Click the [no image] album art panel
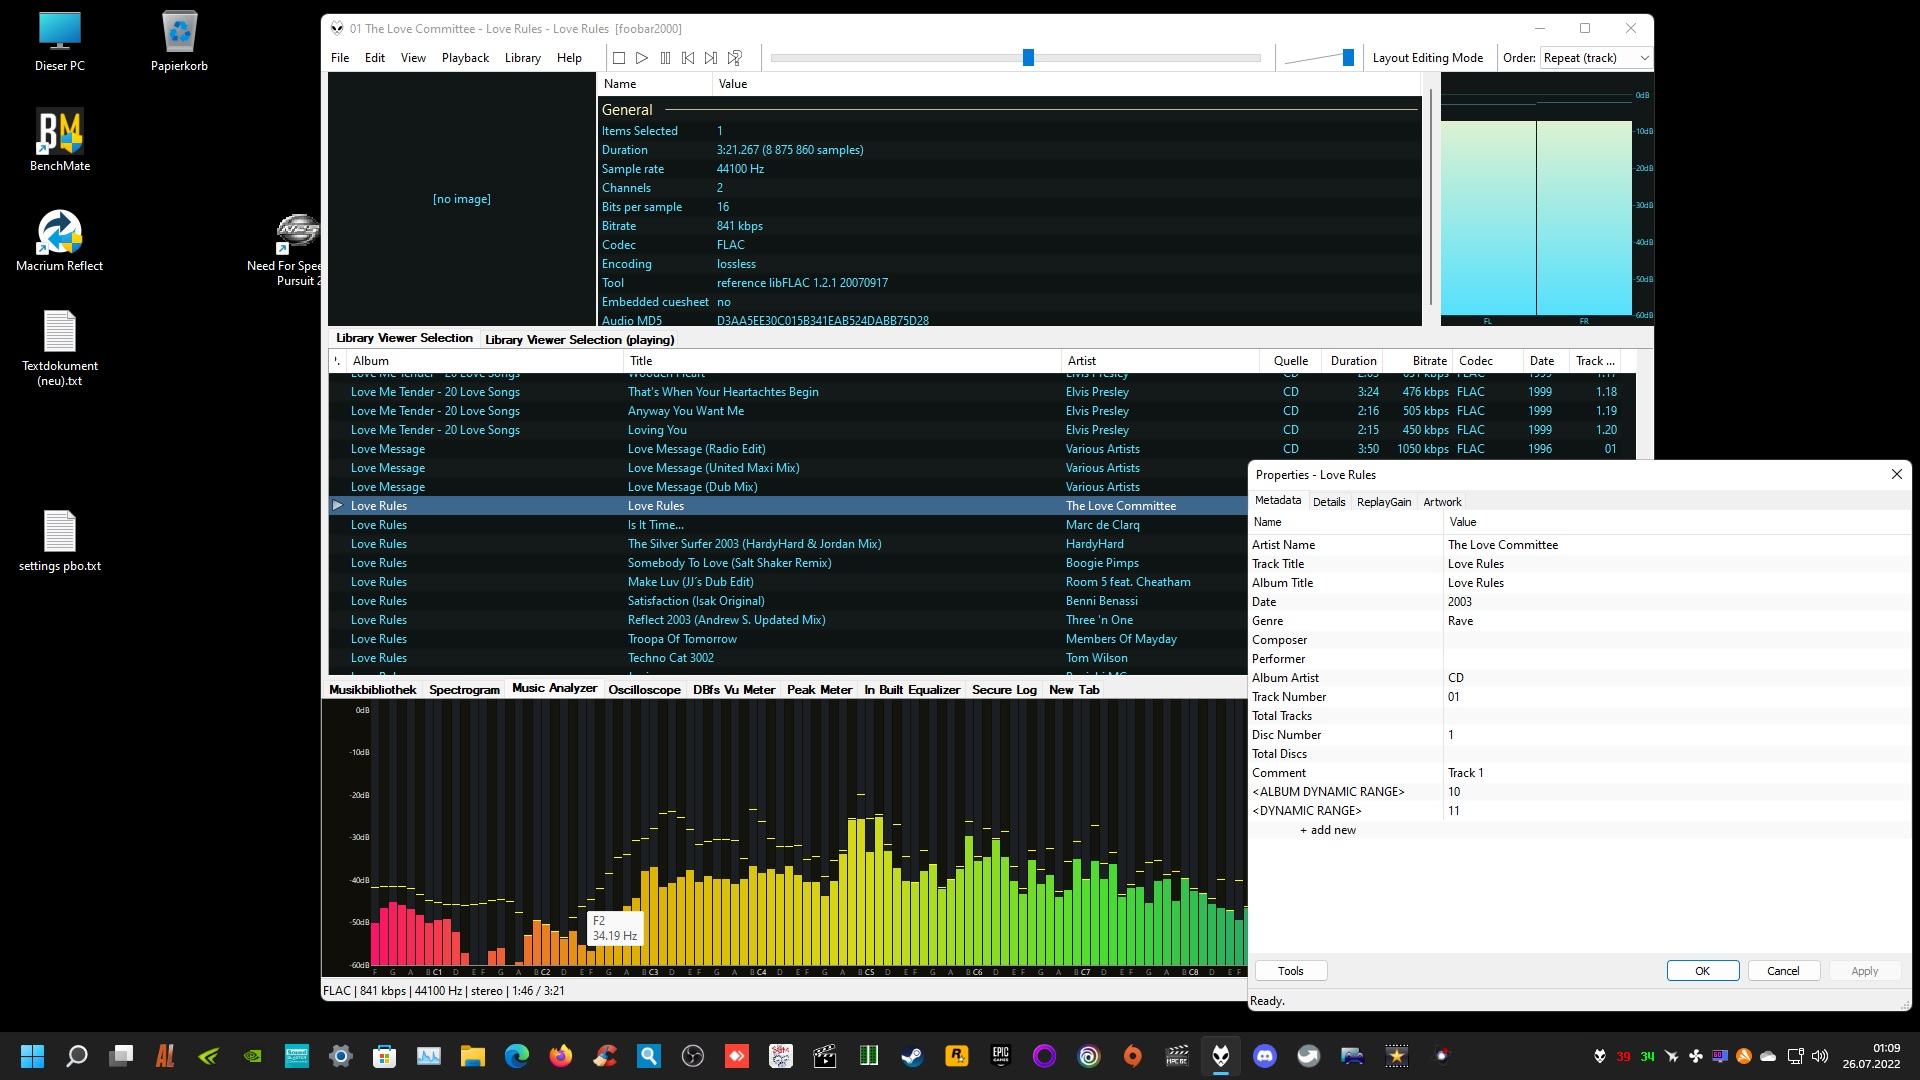 pos(461,199)
